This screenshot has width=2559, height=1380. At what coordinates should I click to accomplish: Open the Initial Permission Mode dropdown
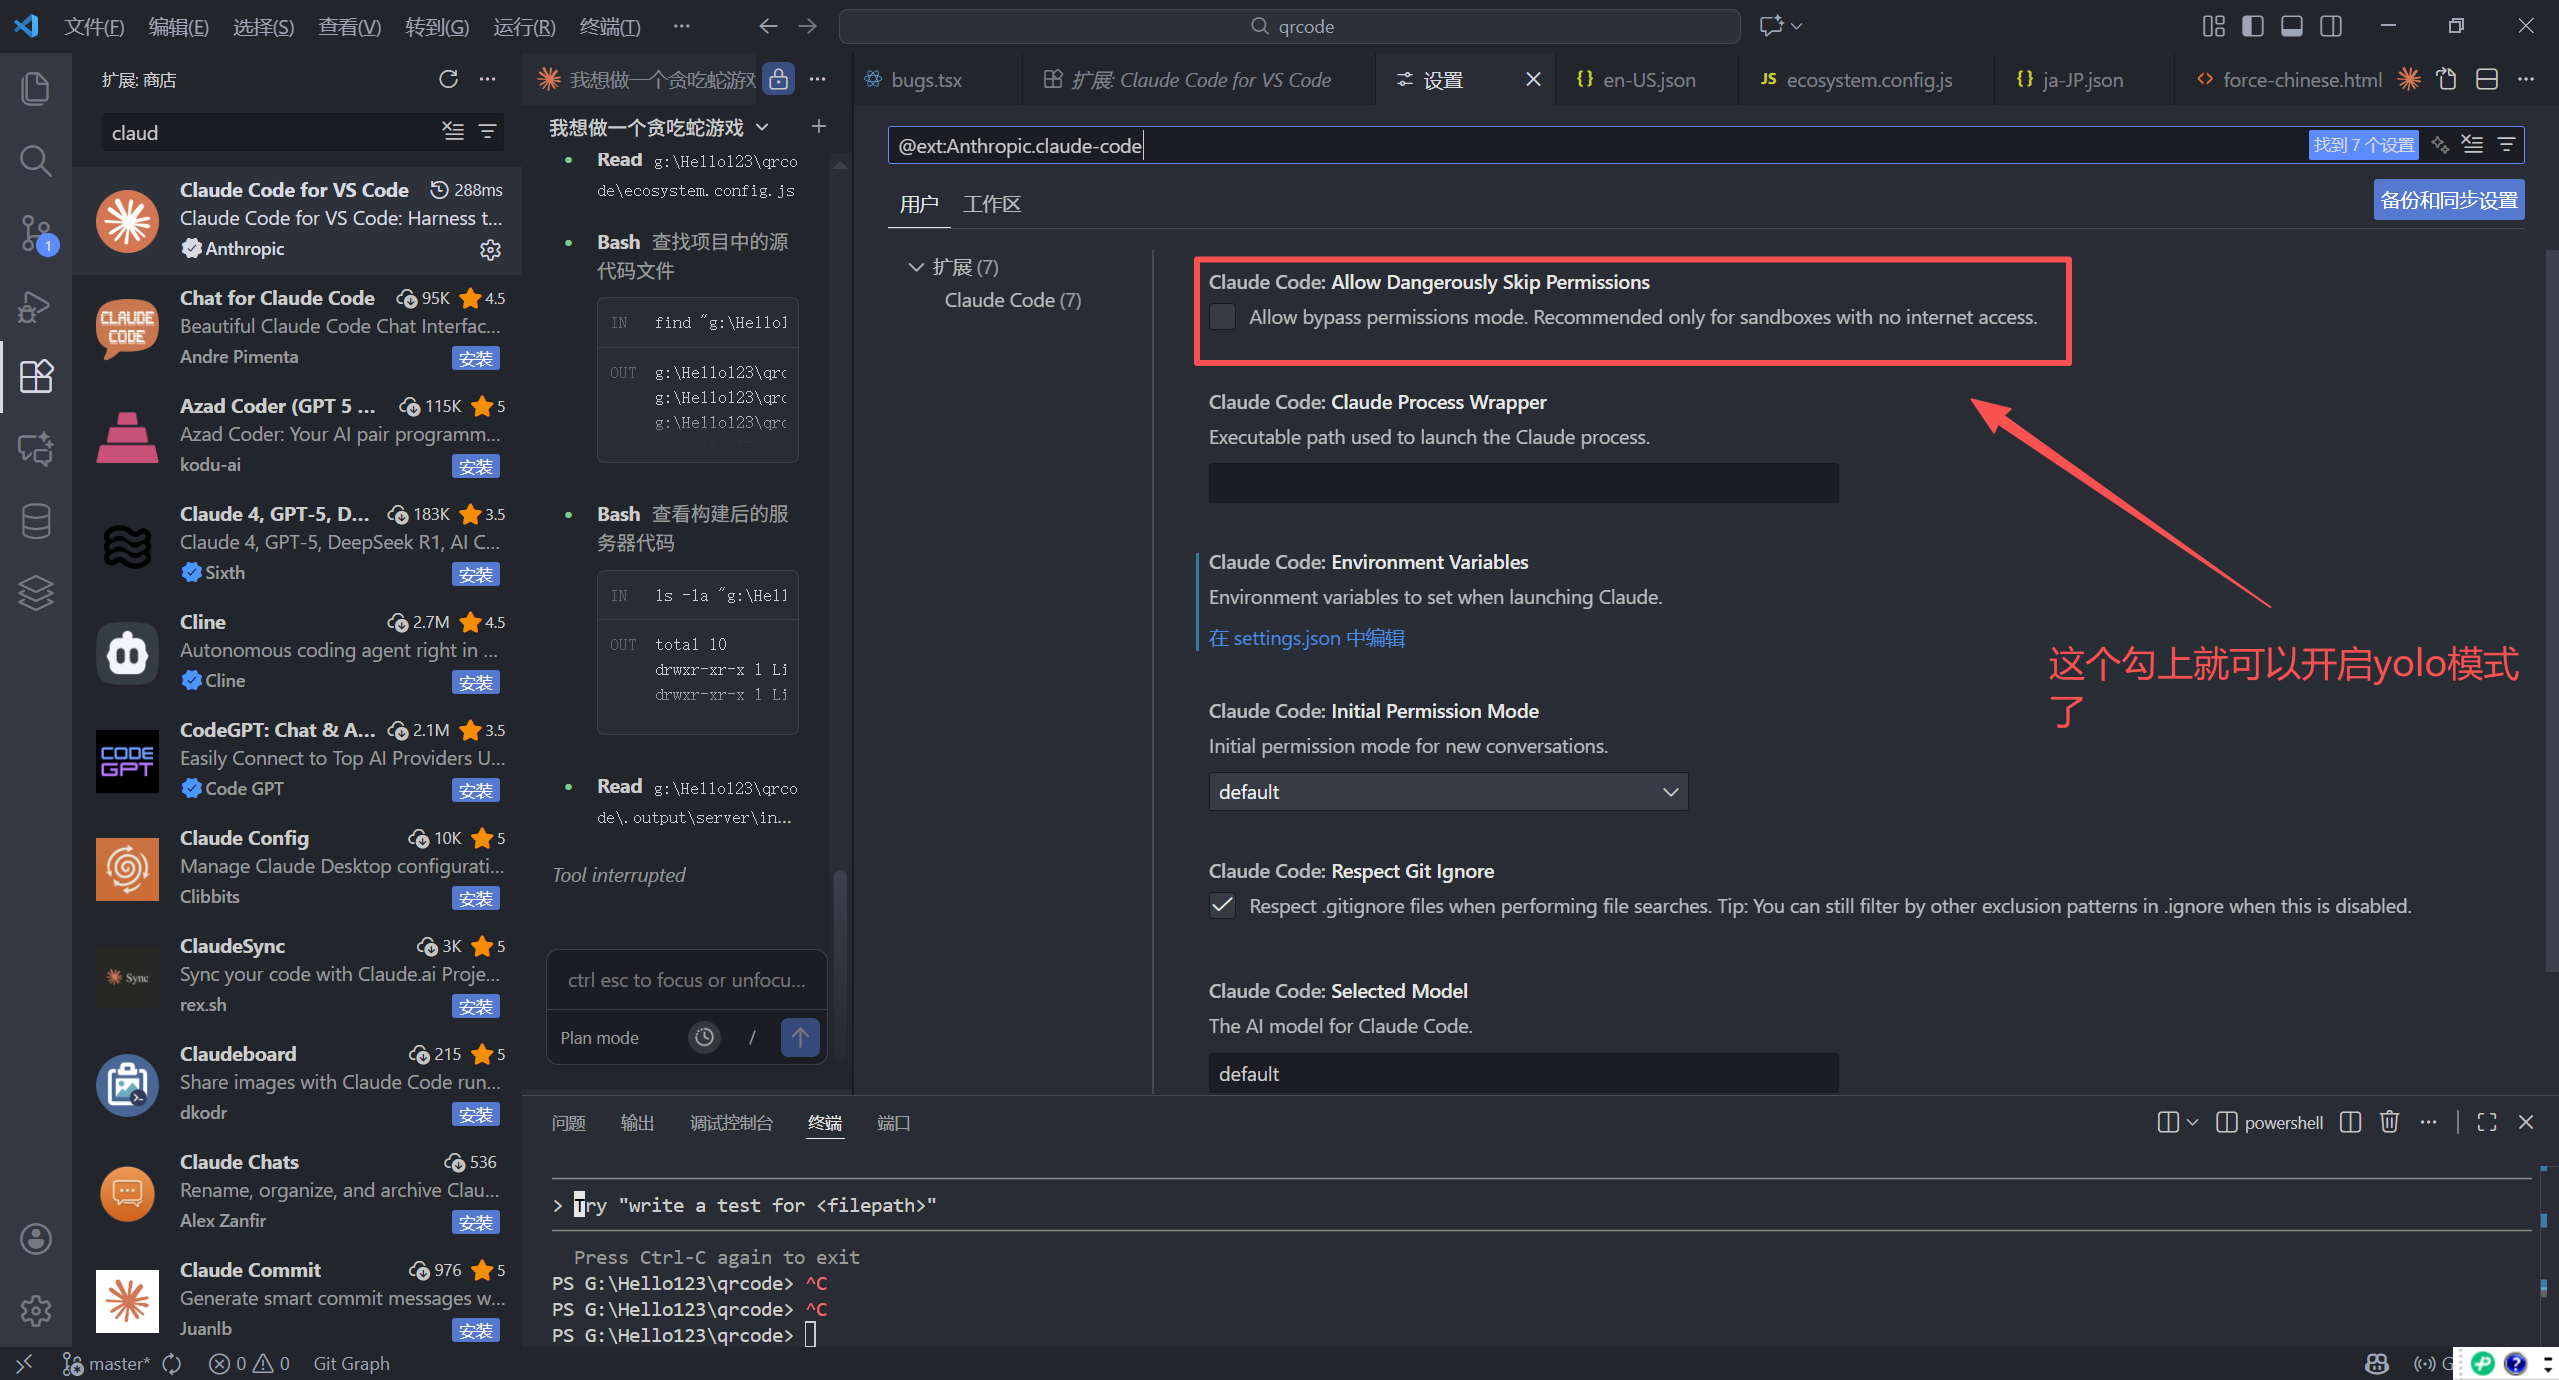click(x=1447, y=791)
